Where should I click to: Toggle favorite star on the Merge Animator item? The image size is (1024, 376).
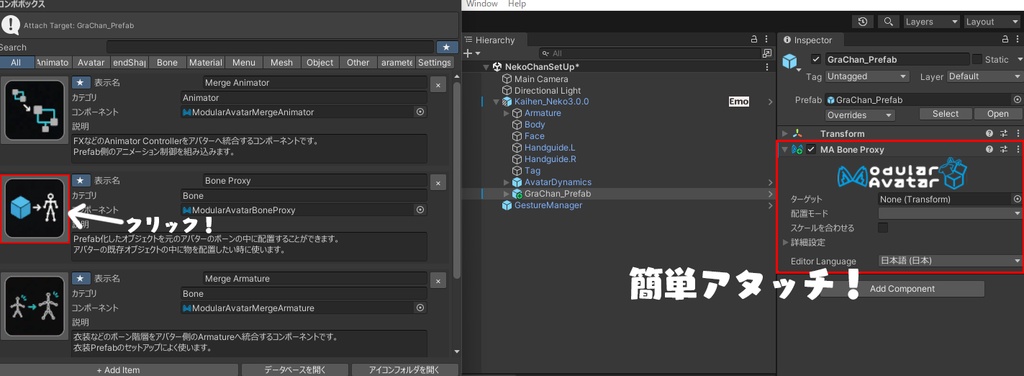(x=81, y=83)
